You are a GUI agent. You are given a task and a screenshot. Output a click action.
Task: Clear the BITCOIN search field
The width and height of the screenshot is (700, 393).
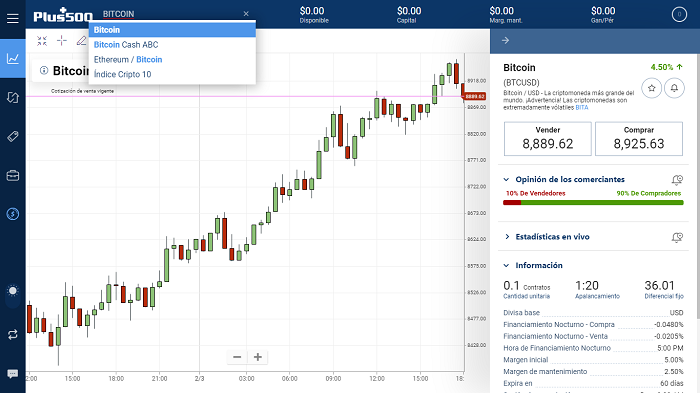[x=246, y=14]
